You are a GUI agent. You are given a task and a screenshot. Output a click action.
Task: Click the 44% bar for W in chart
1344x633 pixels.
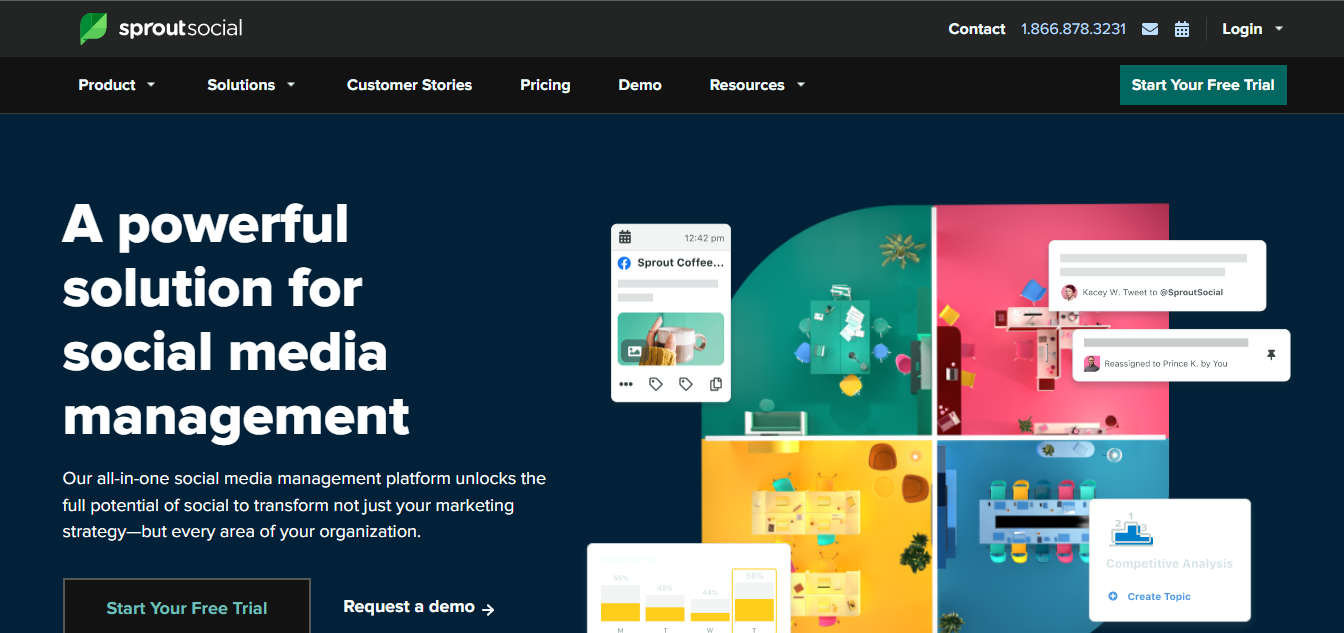point(710,610)
